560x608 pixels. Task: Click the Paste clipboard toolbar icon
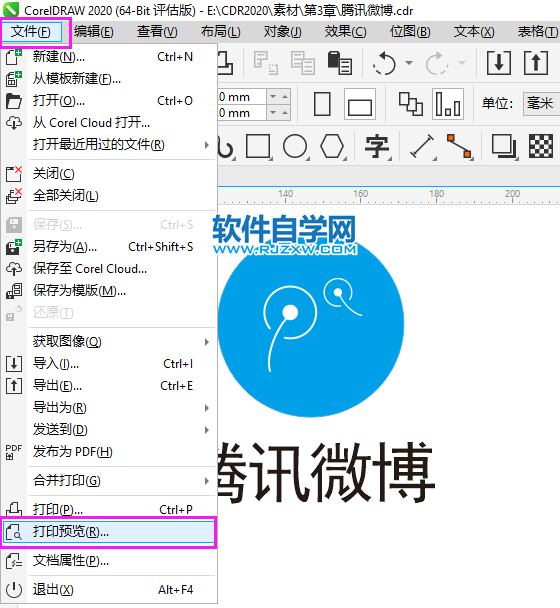click(x=340, y=63)
